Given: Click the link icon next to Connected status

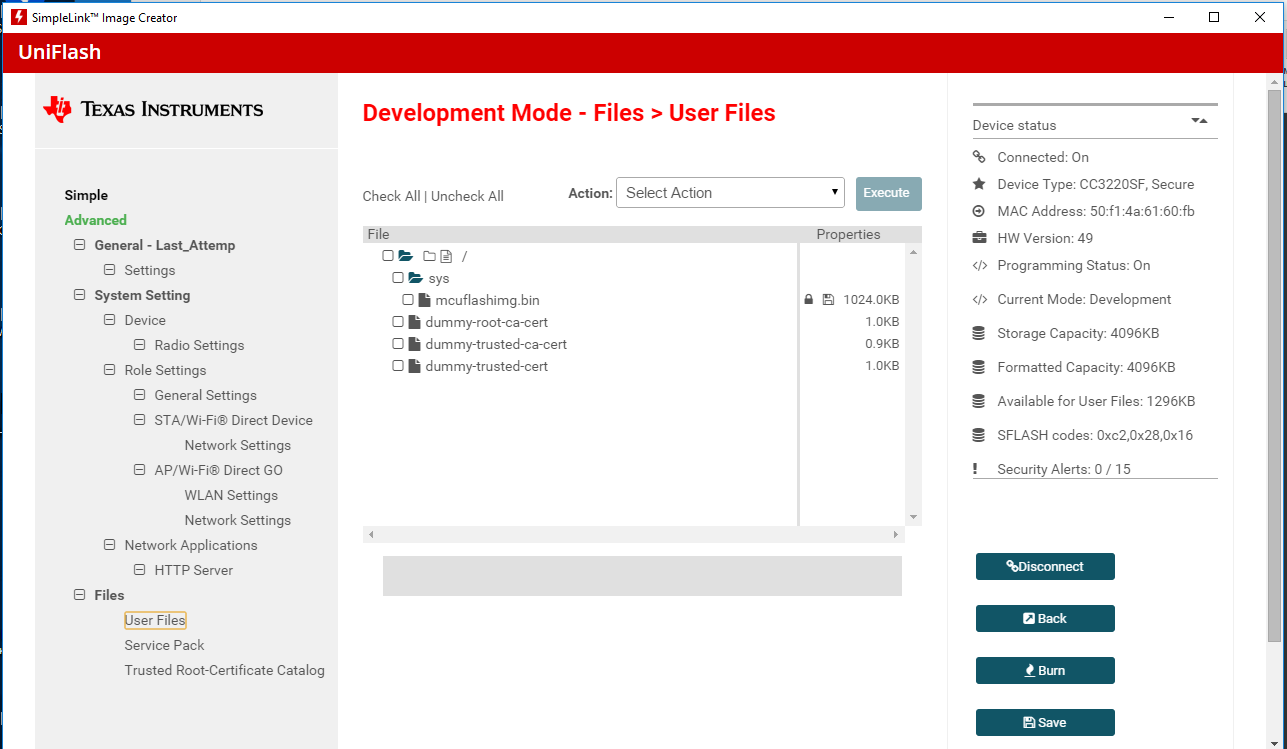Looking at the screenshot, I should coord(979,157).
